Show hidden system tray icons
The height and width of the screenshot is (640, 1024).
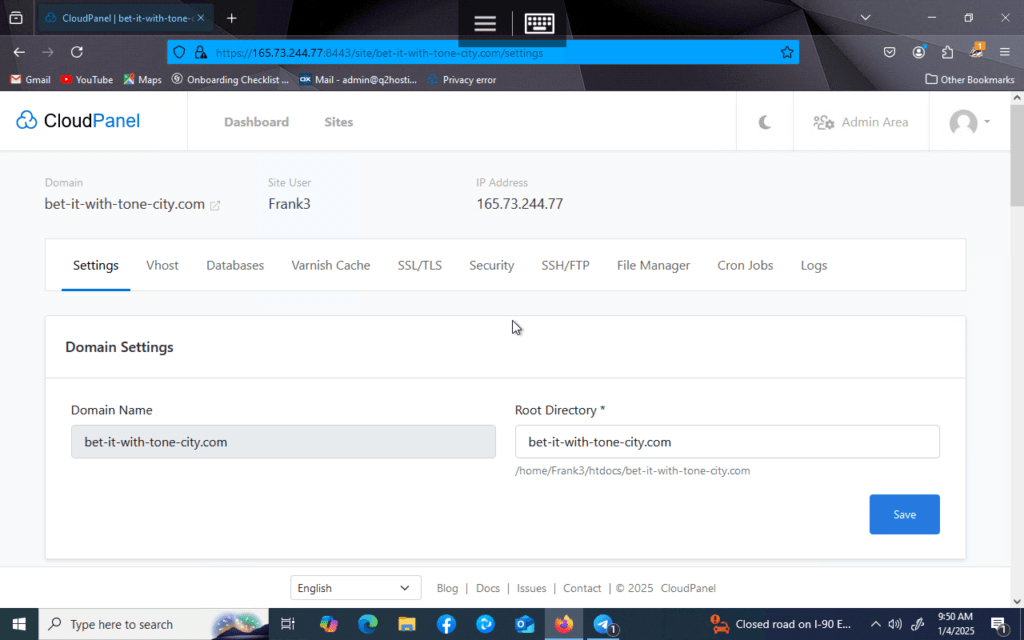pos(876,624)
